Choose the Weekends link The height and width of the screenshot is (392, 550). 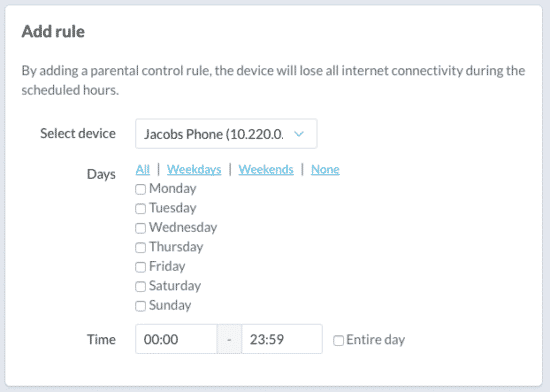[x=266, y=170]
